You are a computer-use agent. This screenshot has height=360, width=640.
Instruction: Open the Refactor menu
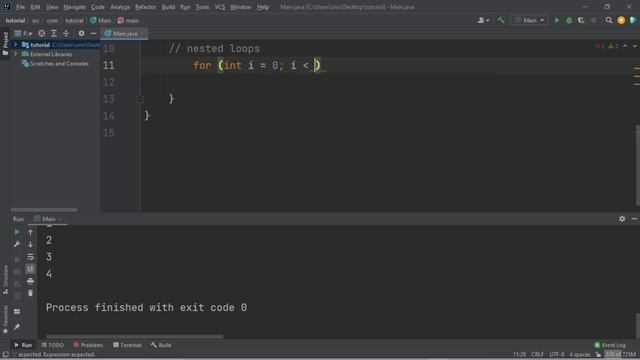pos(145,7)
